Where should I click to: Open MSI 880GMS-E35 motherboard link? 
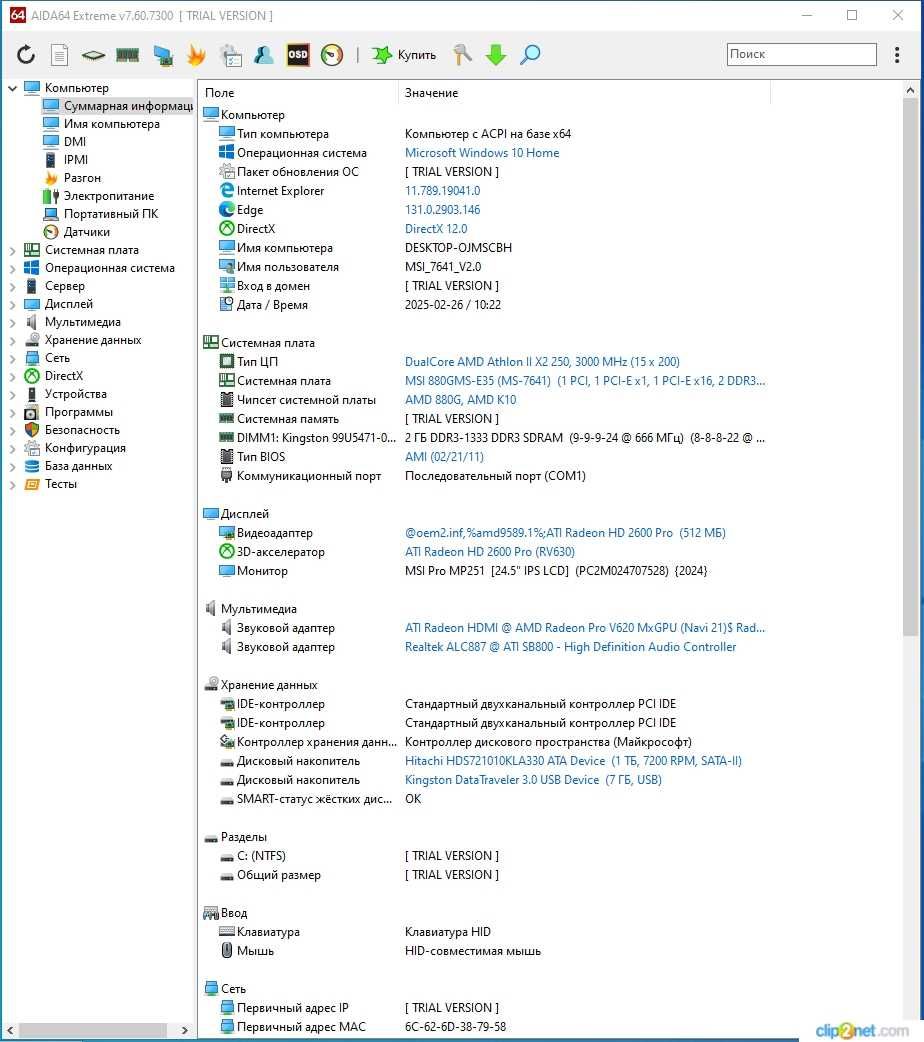click(x=585, y=381)
